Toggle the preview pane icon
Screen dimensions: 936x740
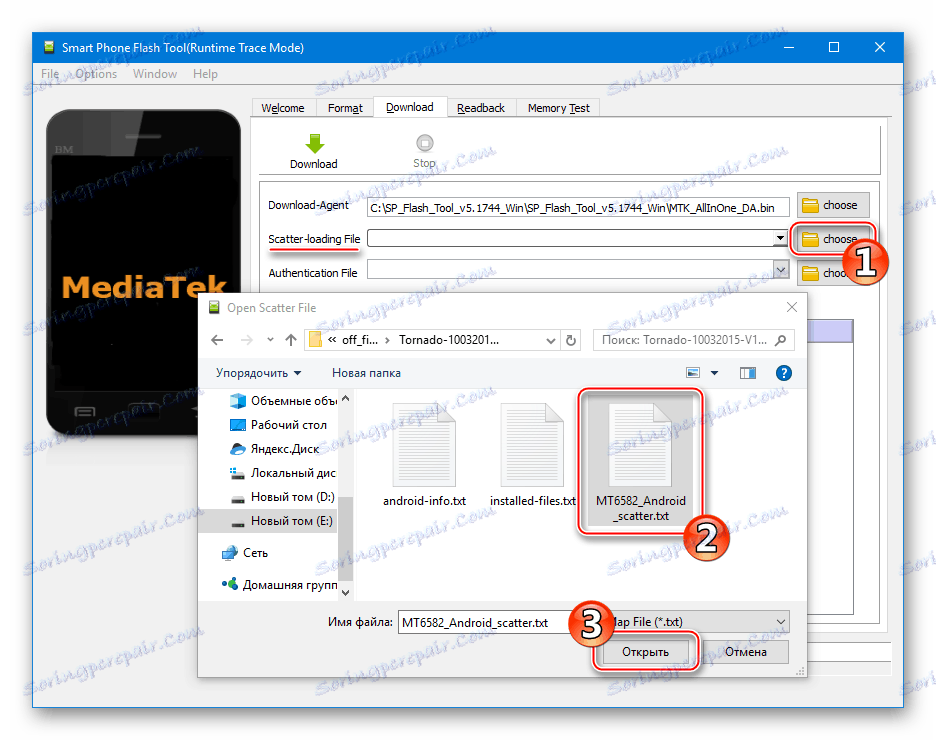point(748,373)
